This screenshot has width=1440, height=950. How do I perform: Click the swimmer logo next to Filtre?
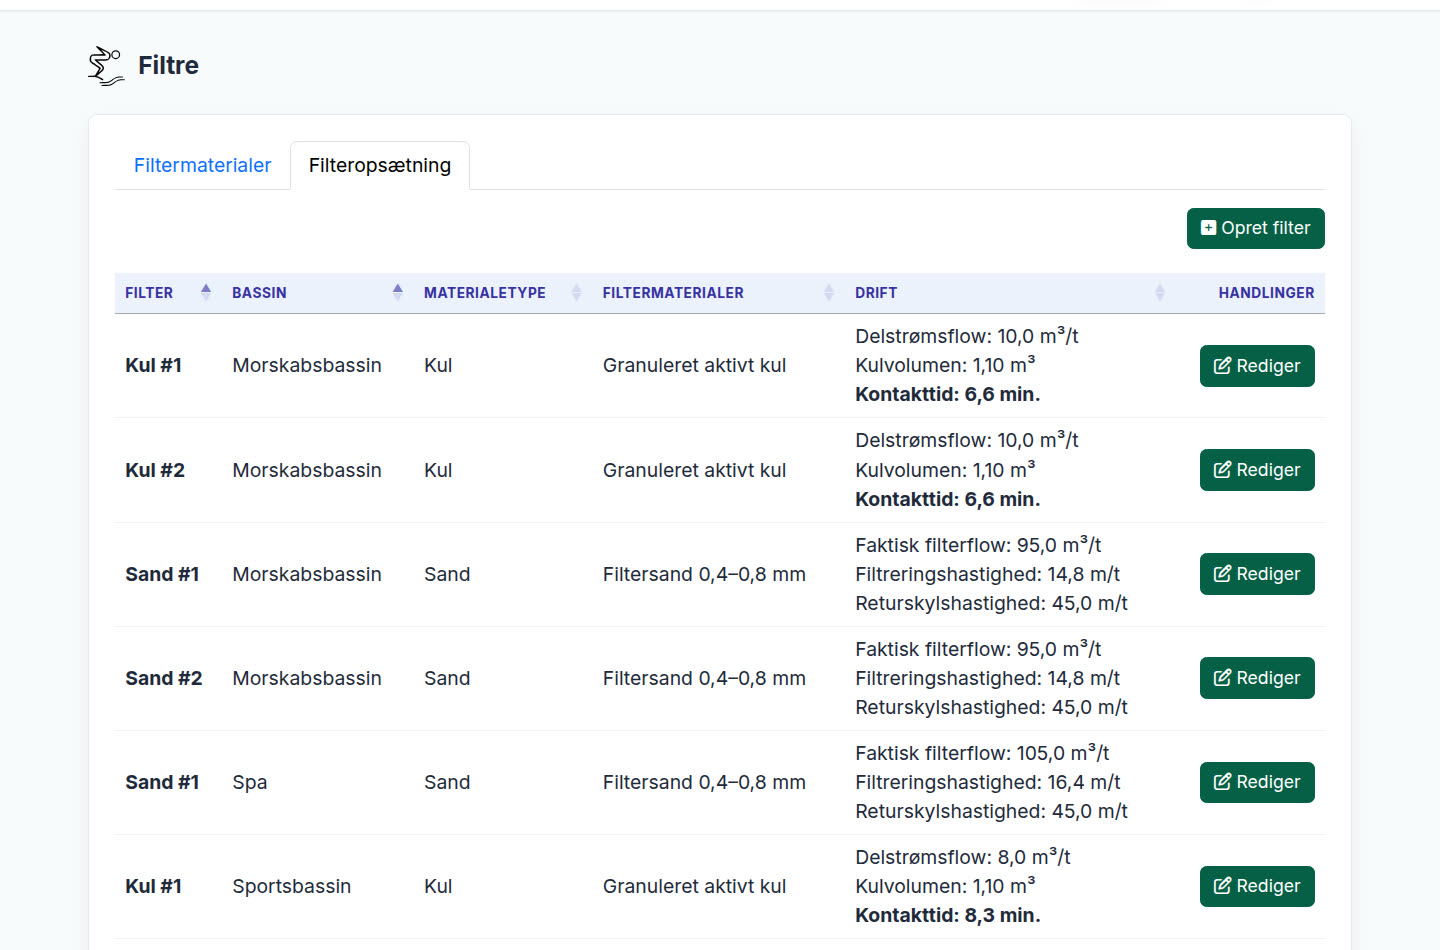106,66
